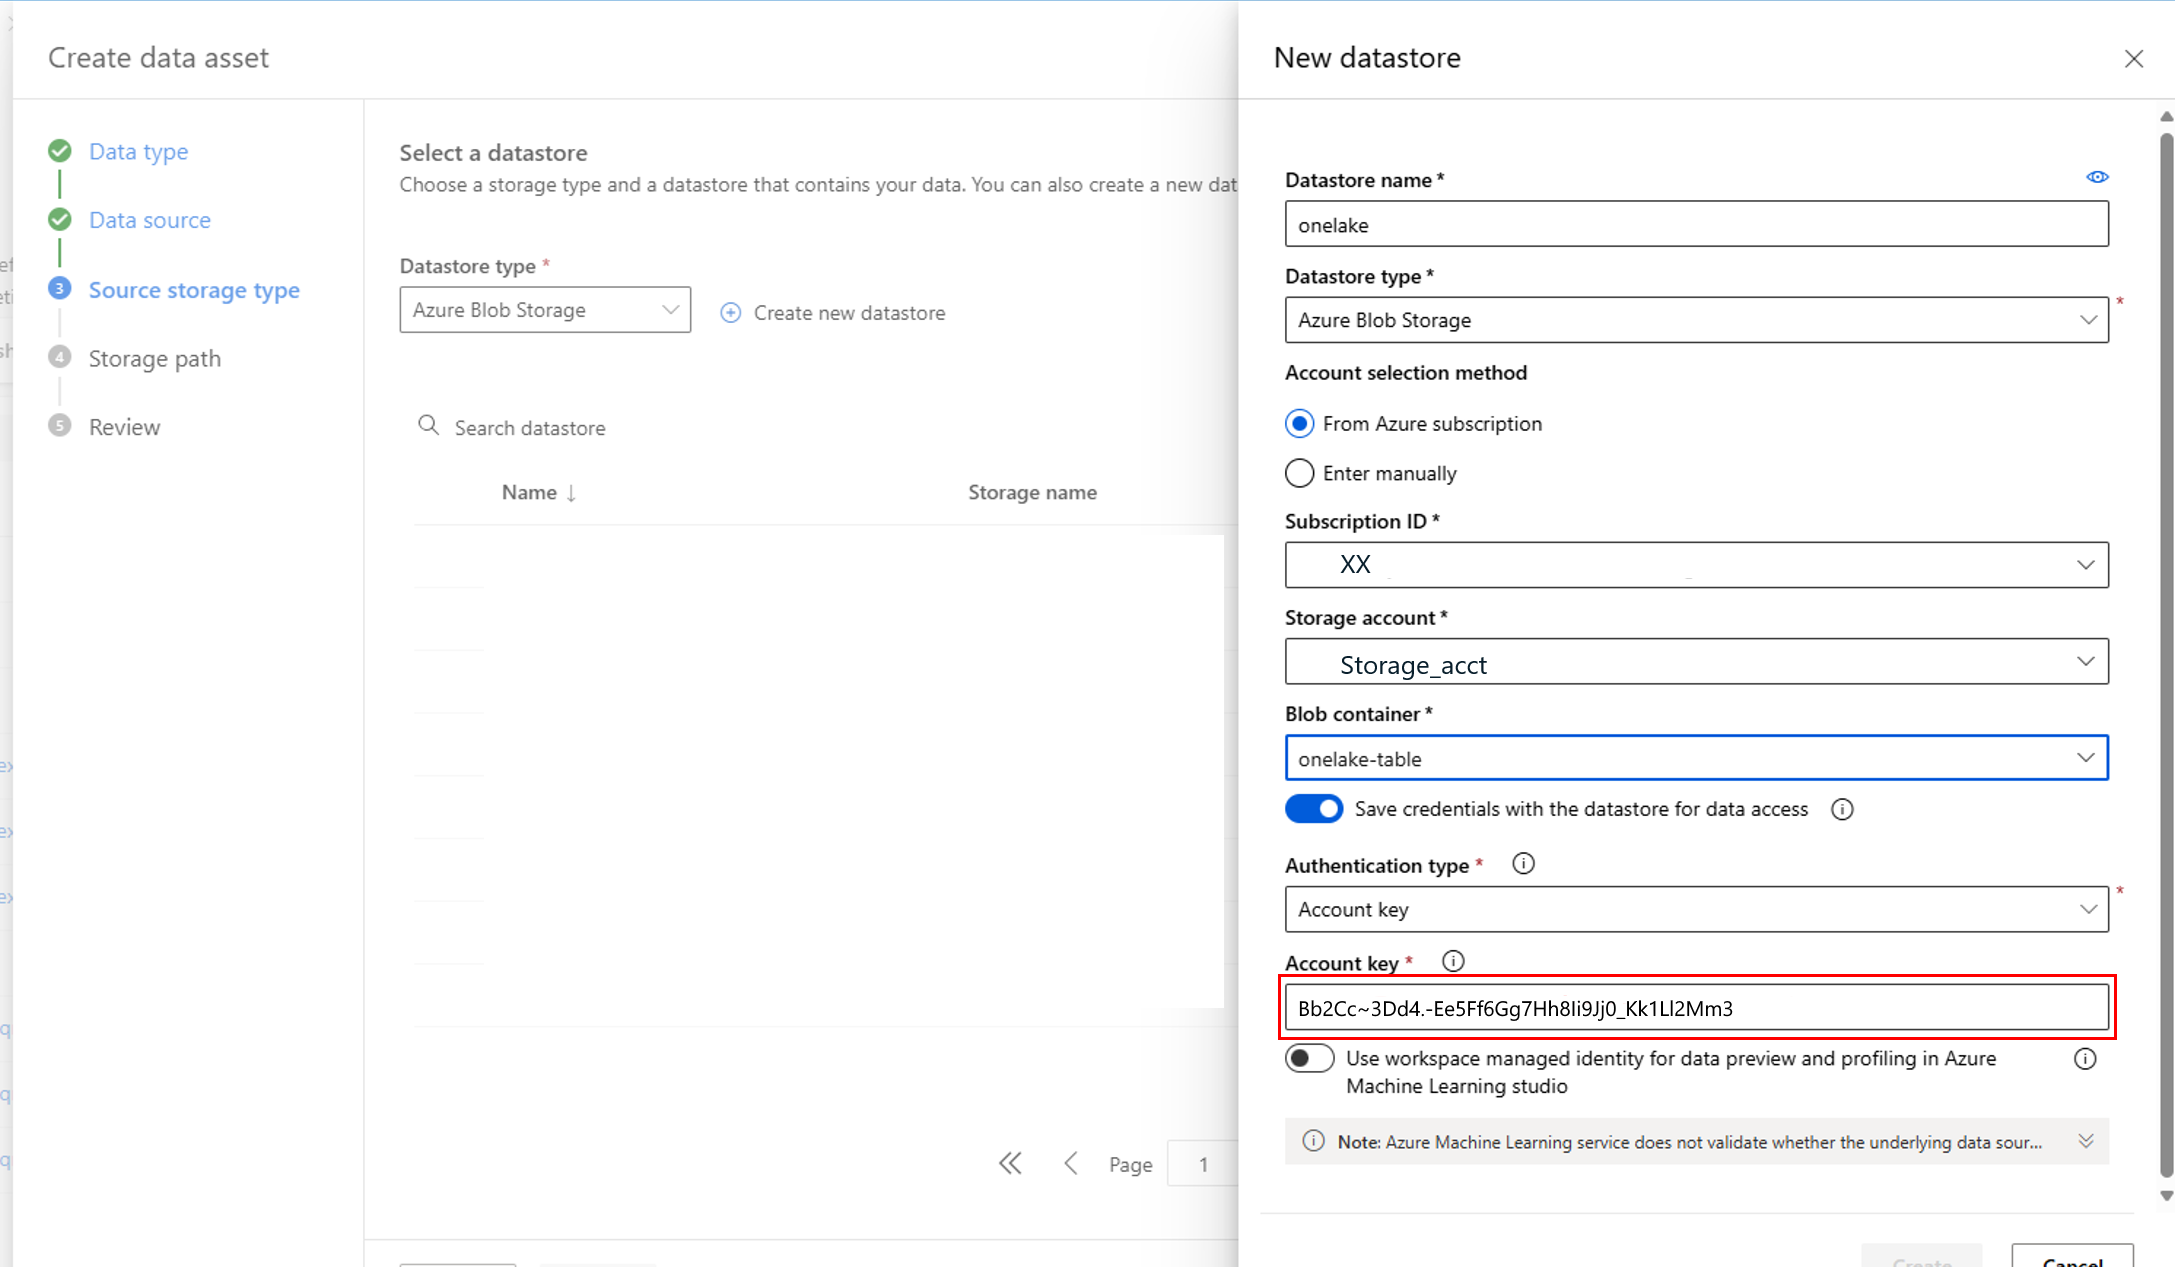Go to the Data source step
2175x1267 pixels.
pyautogui.click(x=150, y=220)
